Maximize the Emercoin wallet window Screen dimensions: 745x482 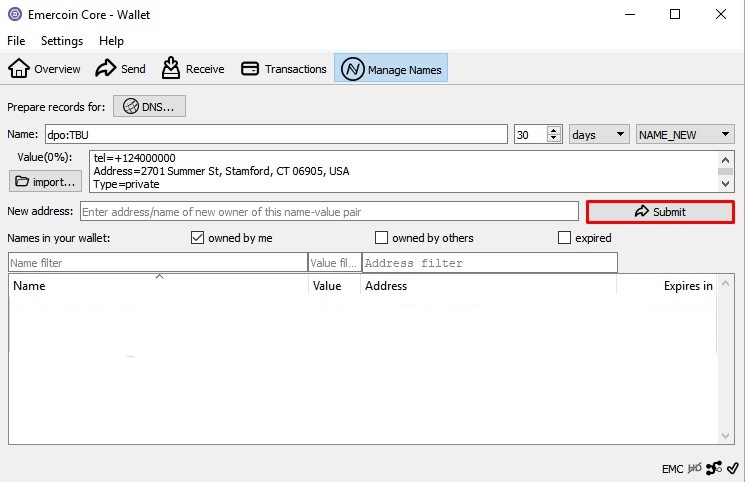(675, 14)
